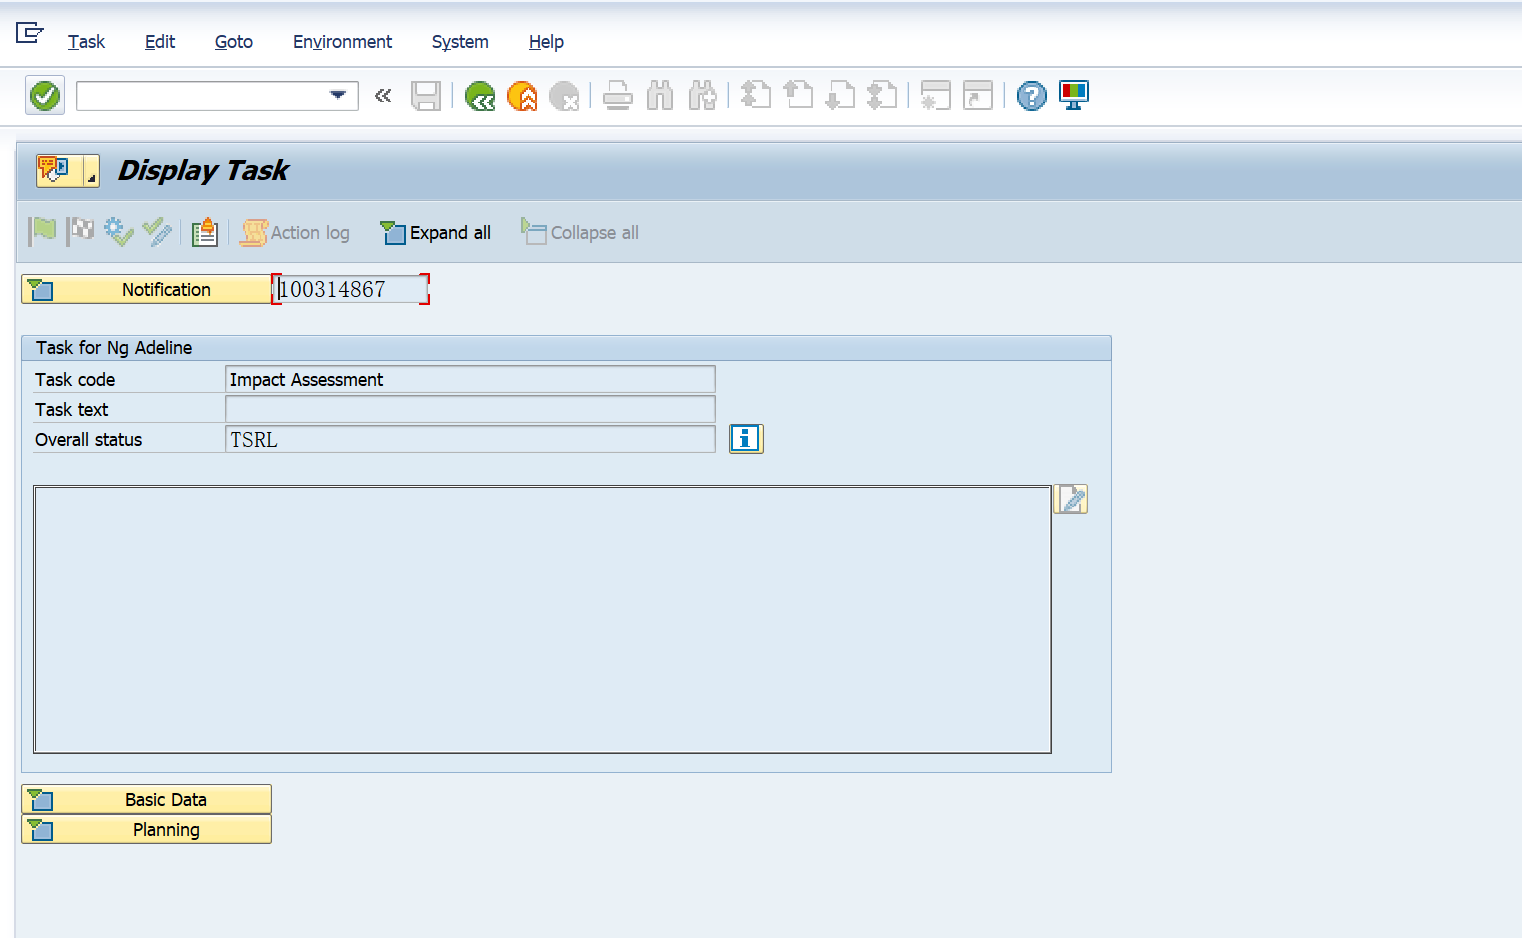Click the First Page navigation icon
Viewport: 1522px width, 938px height.
(x=756, y=96)
